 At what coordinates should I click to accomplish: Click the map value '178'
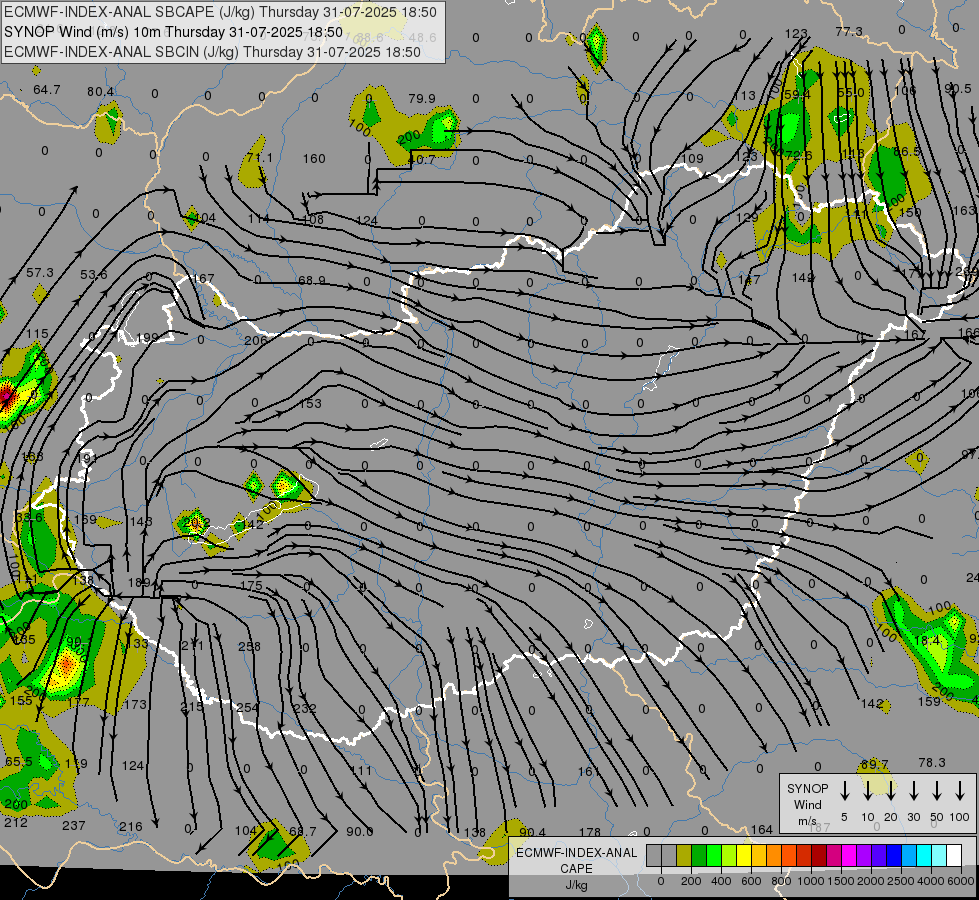tap(589, 832)
